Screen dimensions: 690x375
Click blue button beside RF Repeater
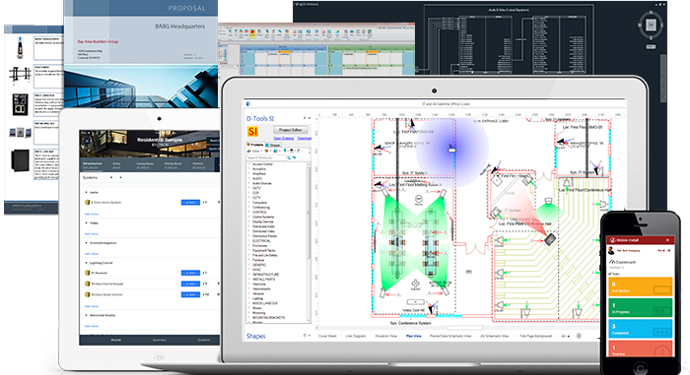191,273
